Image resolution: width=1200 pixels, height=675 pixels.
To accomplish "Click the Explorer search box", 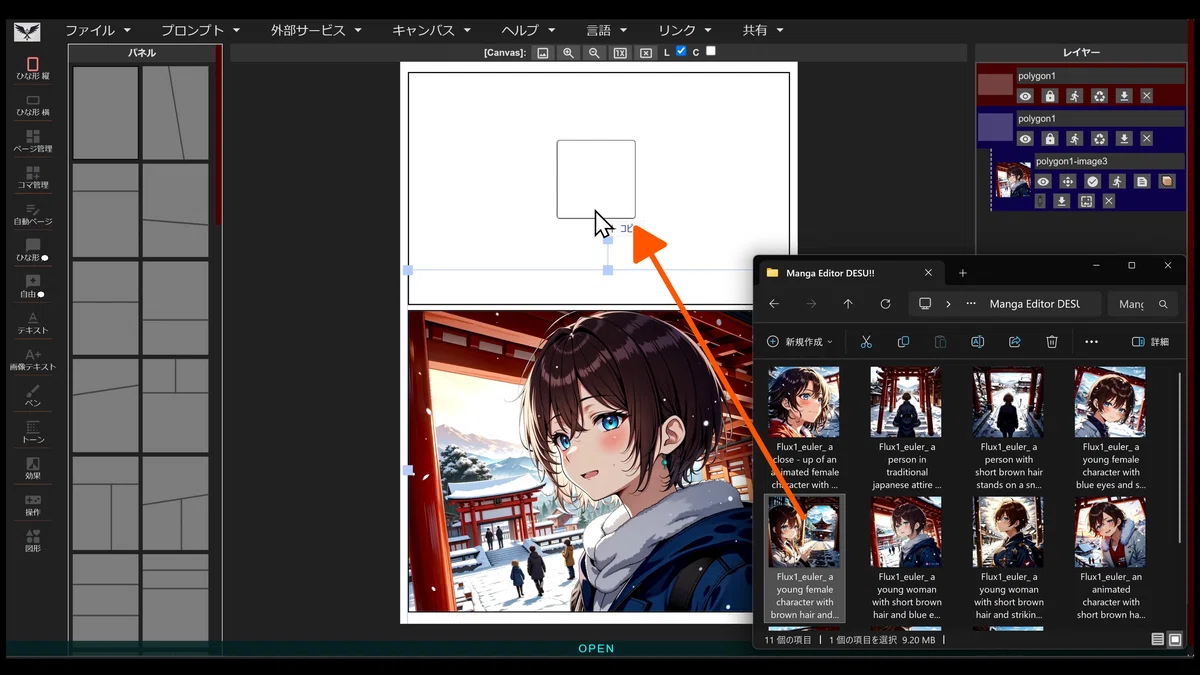I will pos(1143,304).
